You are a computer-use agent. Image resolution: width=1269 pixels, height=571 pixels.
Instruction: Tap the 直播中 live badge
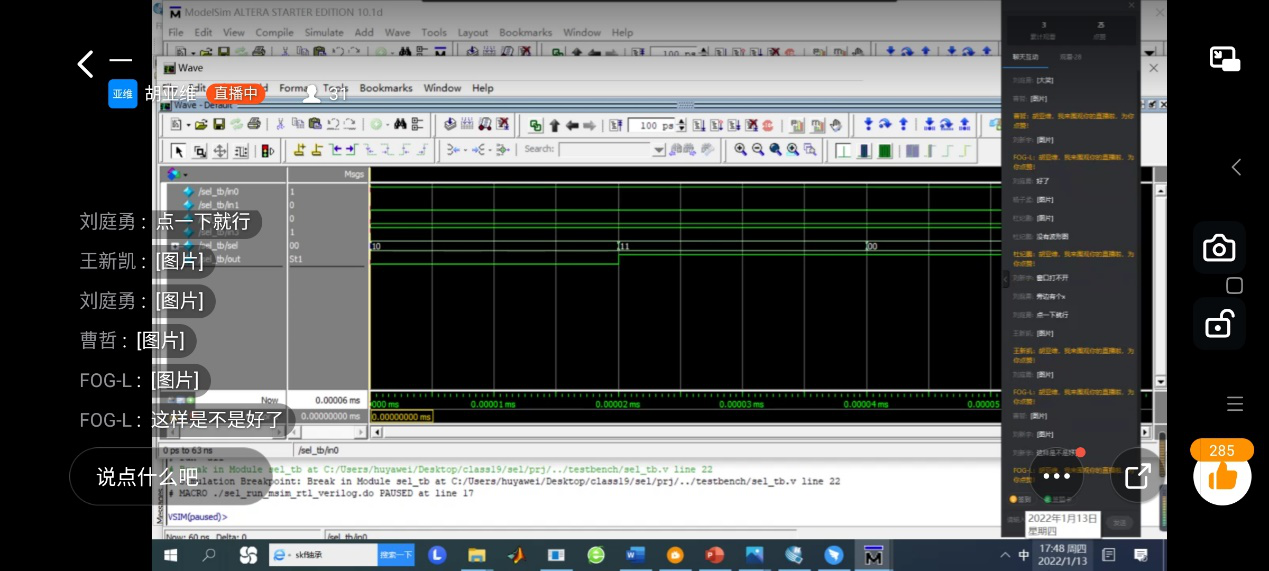(x=236, y=93)
